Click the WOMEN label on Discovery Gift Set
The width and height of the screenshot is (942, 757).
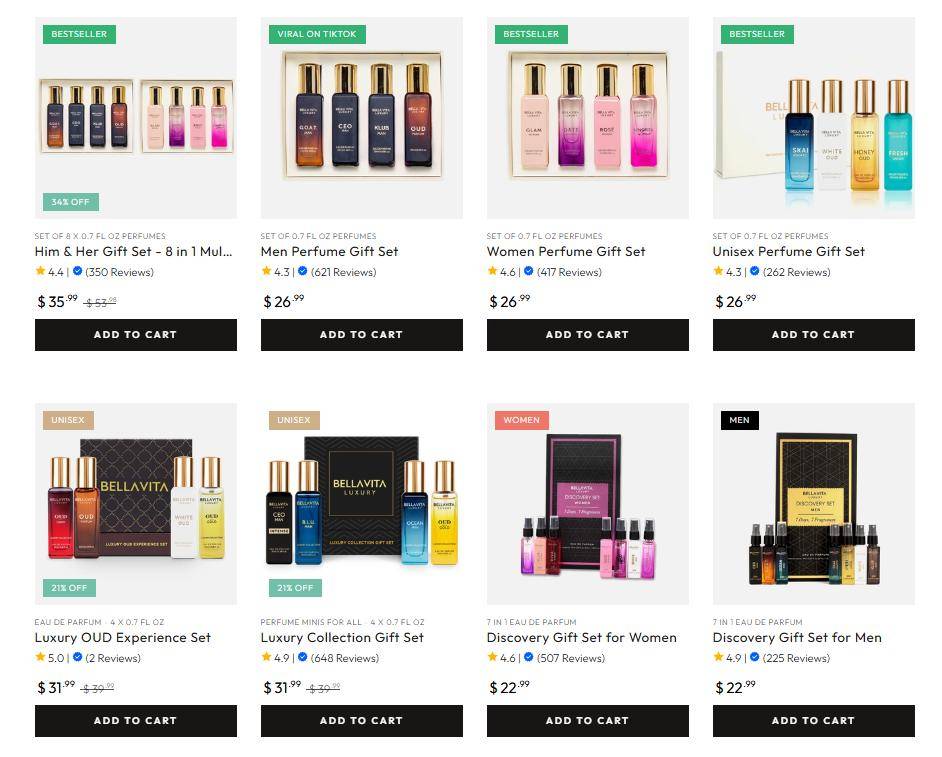521,420
